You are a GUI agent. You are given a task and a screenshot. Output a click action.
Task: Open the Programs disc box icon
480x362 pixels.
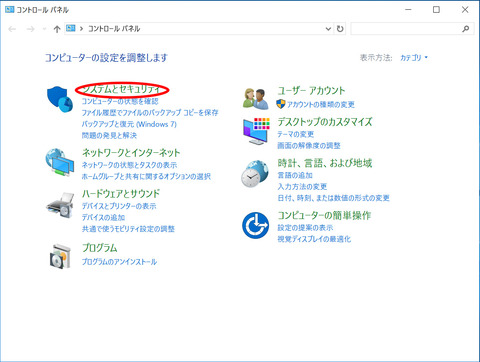pos(60,256)
